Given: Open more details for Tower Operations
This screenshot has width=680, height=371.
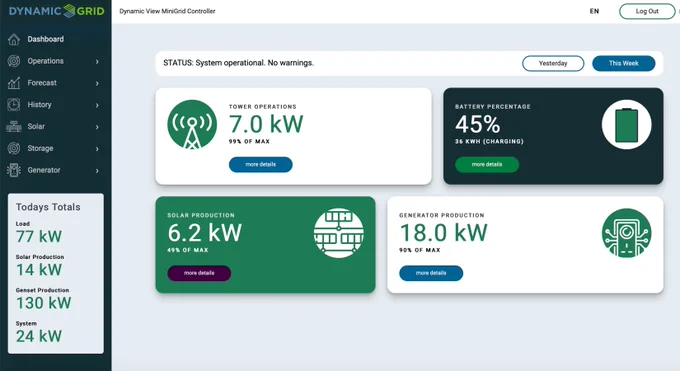Looking at the screenshot, I should [261, 164].
